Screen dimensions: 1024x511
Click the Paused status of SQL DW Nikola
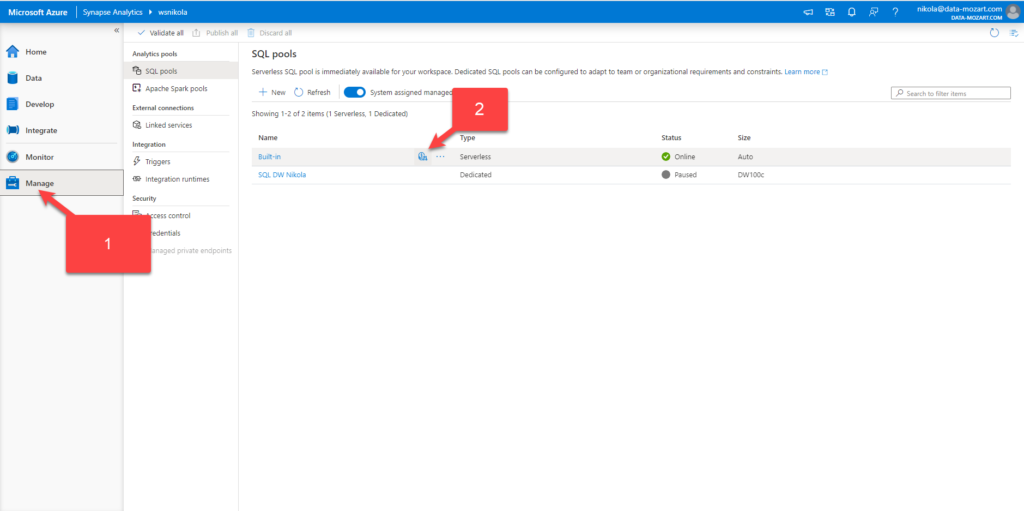click(x=679, y=174)
